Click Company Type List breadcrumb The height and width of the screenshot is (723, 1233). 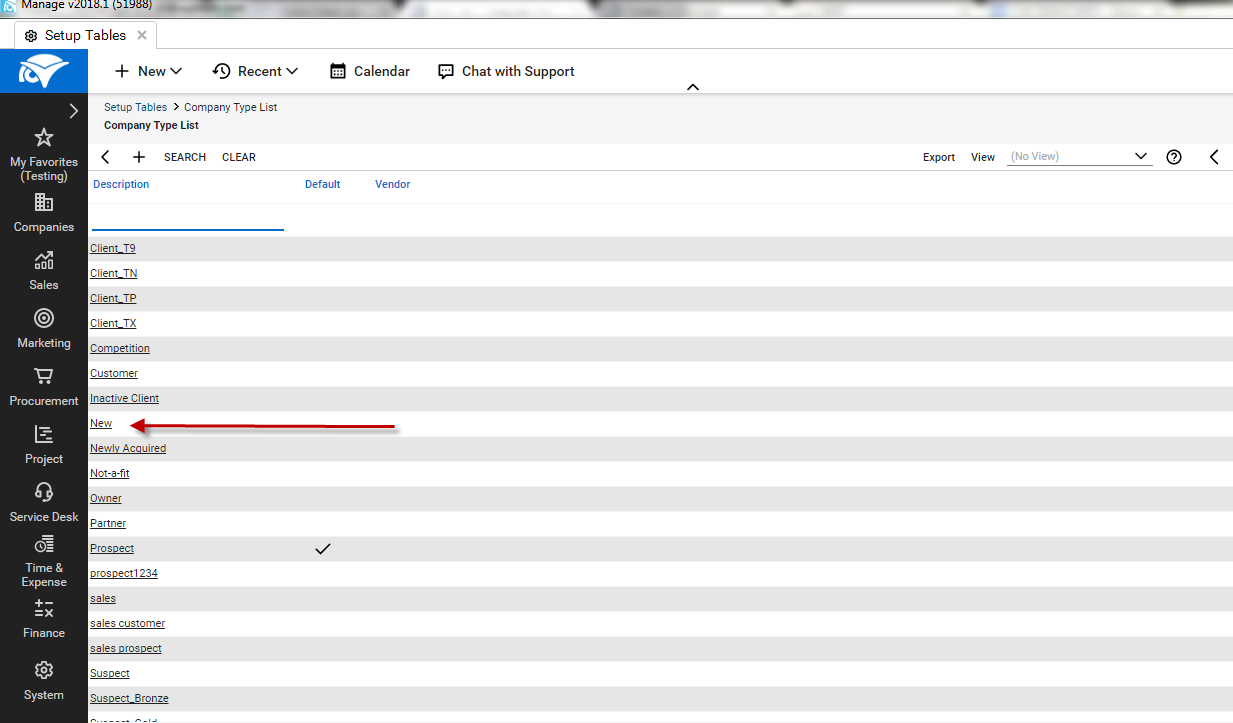click(231, 107)
